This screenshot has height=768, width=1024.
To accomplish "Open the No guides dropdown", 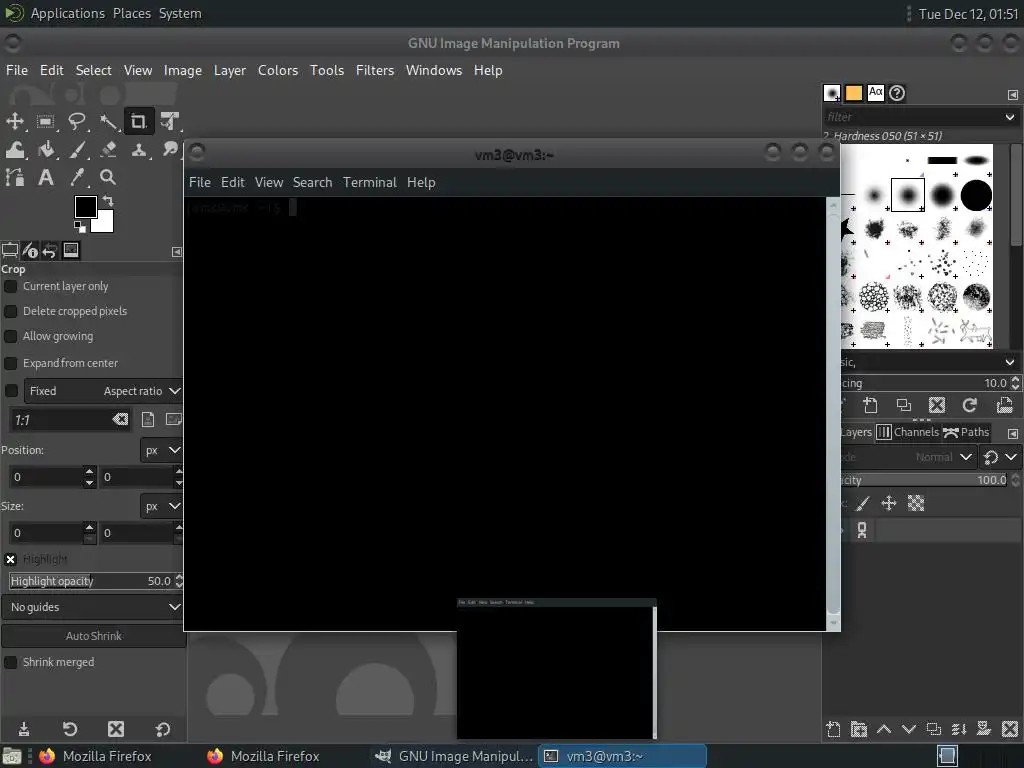I will click(92, 607).
